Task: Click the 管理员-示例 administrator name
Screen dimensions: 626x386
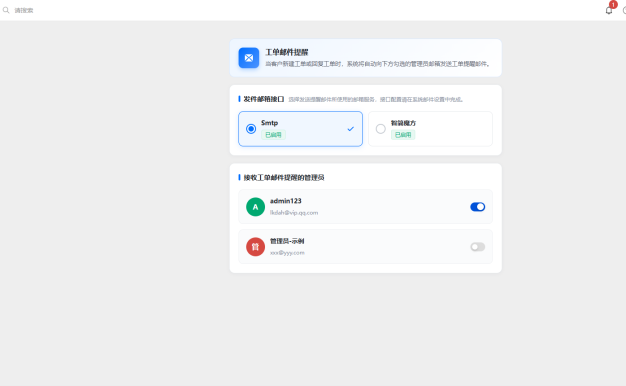Action: [287, 241]
